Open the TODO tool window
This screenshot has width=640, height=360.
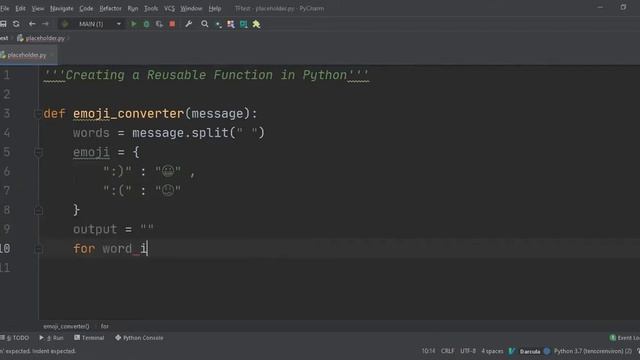pos(15,338)
